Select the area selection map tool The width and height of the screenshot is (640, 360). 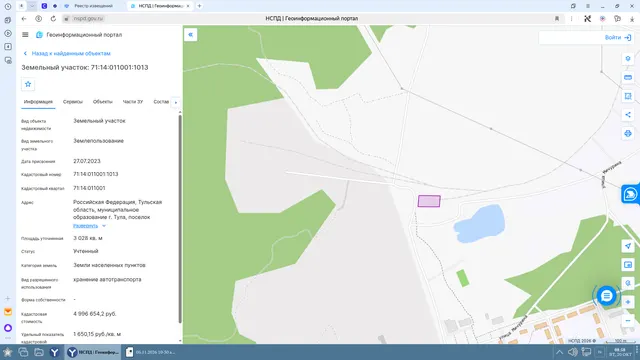(628, 96)
